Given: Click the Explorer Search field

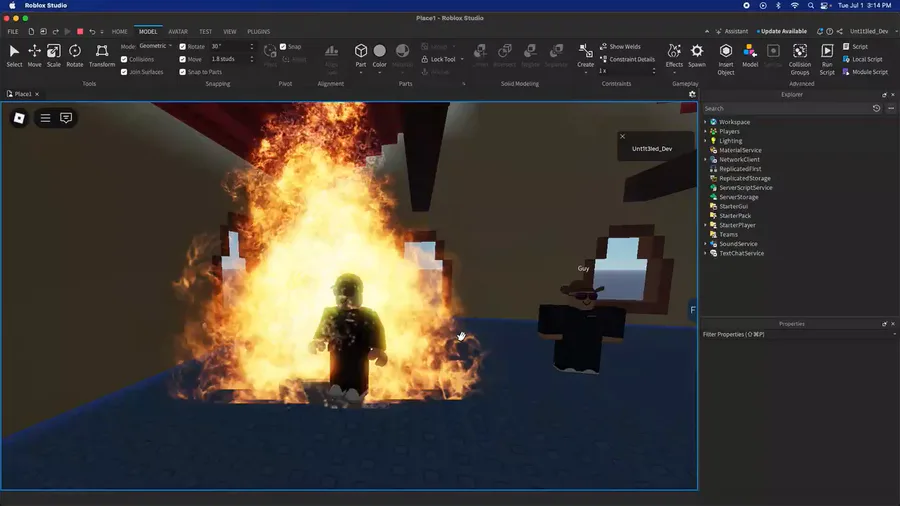Looking at the screenshot, I should pos(786,108).
